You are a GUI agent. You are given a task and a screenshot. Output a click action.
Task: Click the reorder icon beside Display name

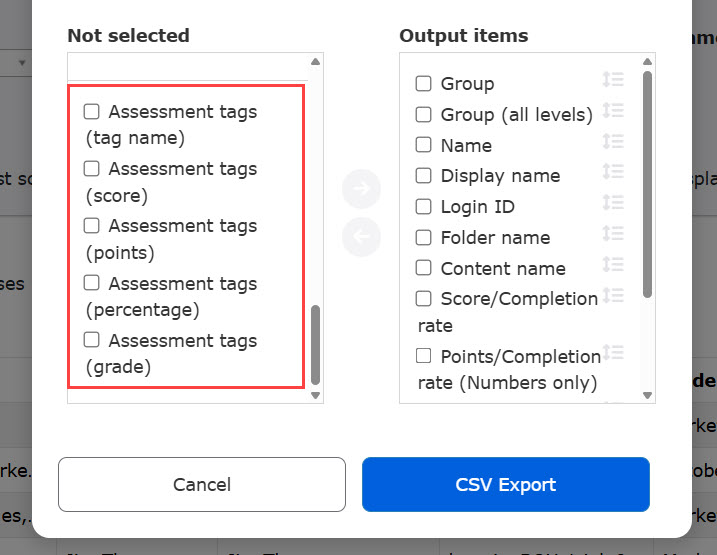613,173
